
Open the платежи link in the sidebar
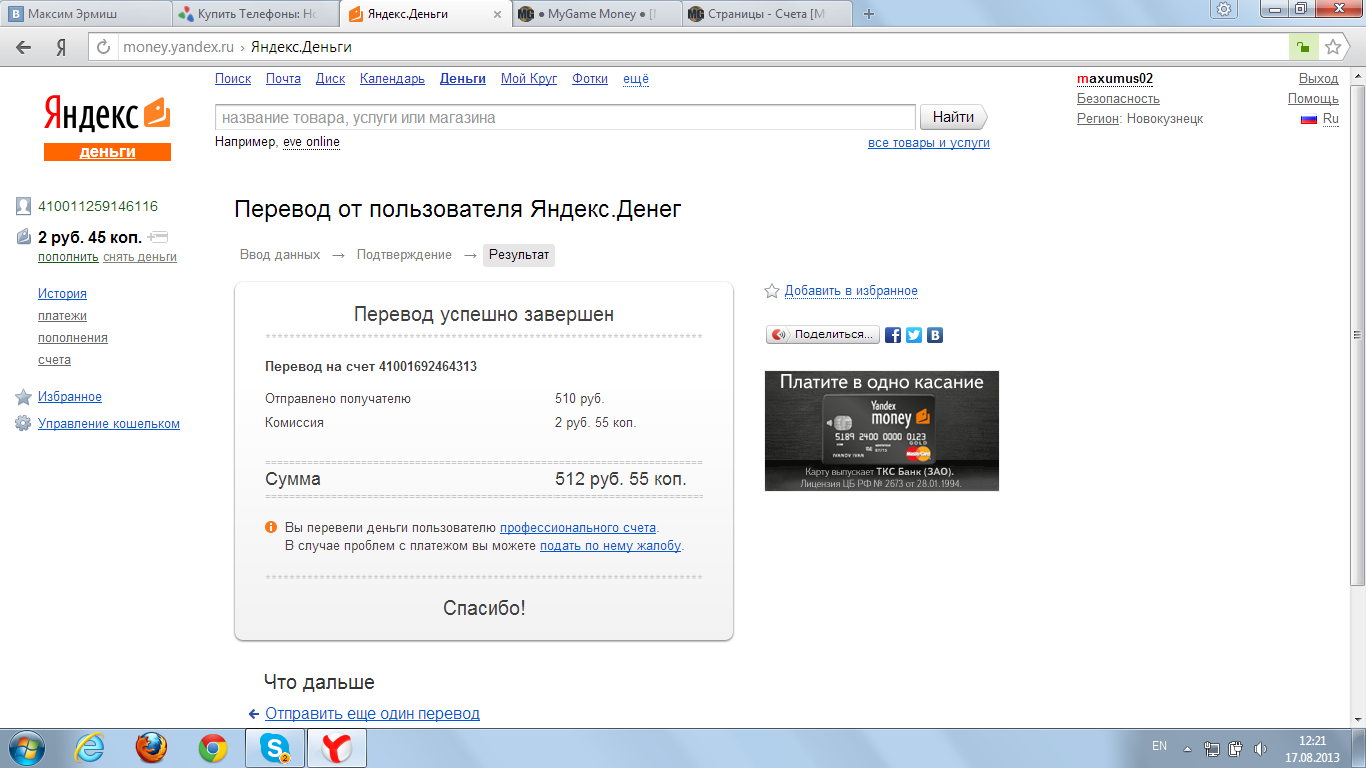click(x=62, y=316)
